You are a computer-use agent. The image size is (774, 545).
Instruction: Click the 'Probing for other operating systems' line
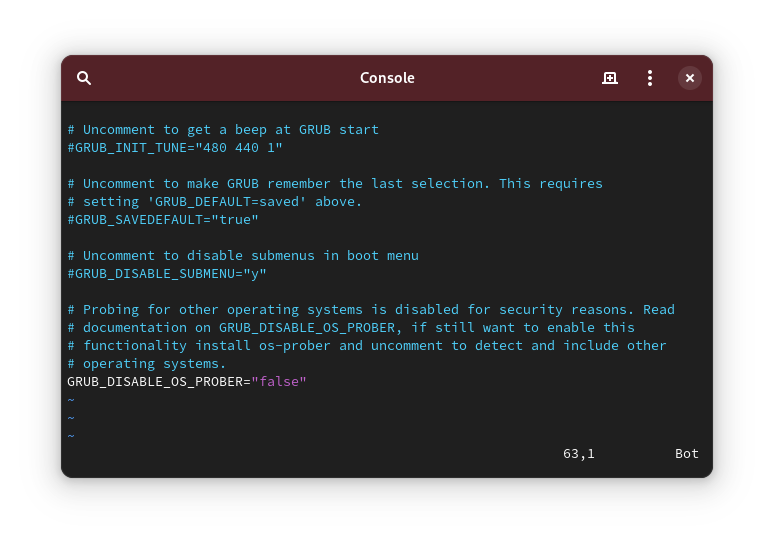coord(371,310)
